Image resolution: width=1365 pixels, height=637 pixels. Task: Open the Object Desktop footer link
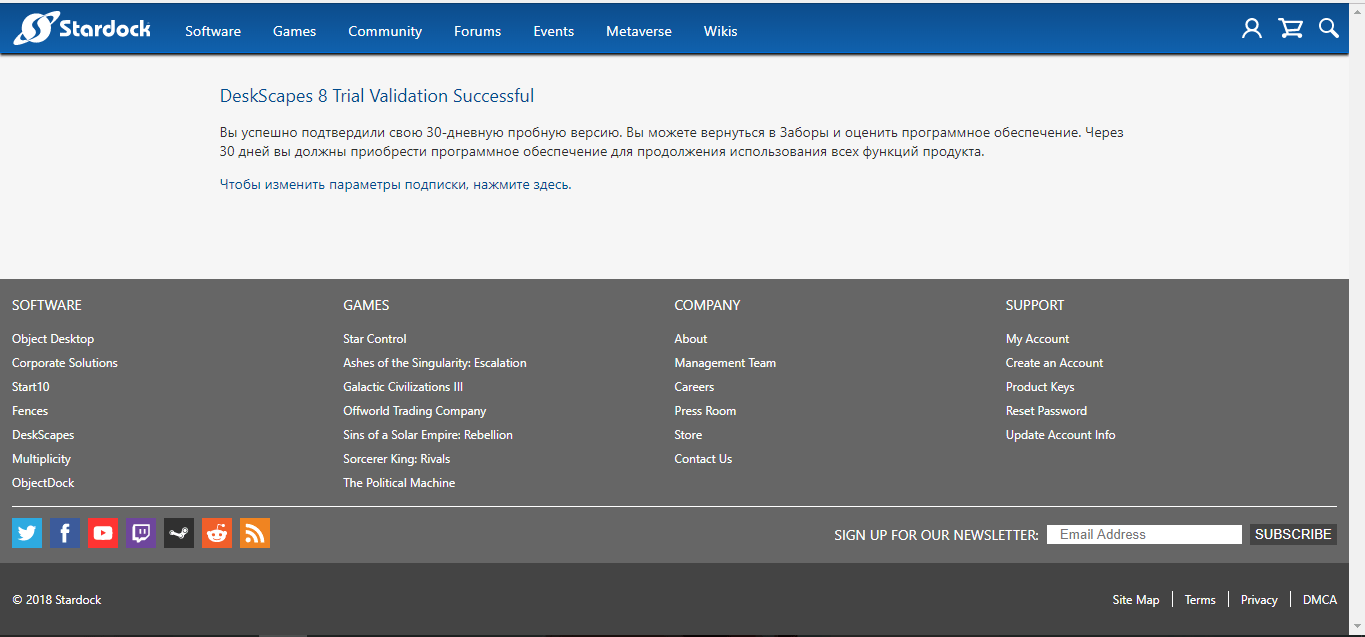tap(53, 339)
